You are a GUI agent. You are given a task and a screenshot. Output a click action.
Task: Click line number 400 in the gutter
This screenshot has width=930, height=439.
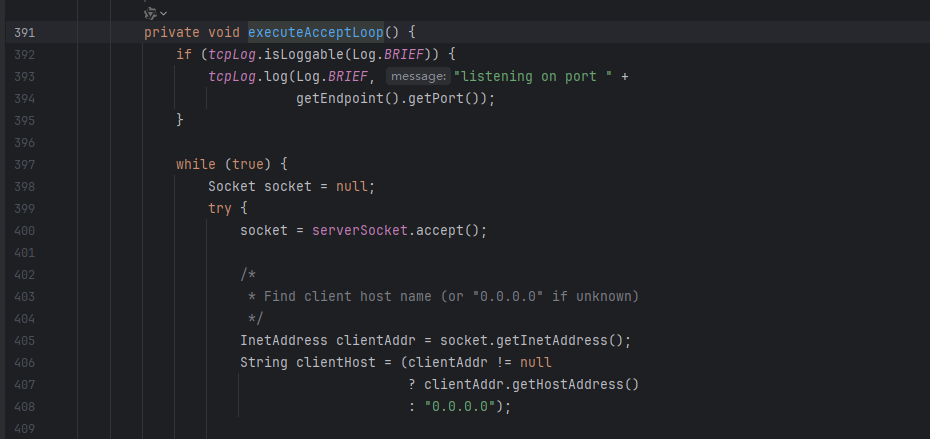[x=25, y=230]
